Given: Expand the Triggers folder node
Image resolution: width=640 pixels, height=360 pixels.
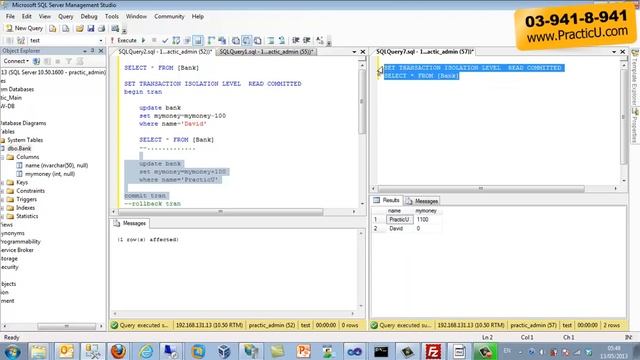Looking at the screenshot, I should tap(2, 199).
